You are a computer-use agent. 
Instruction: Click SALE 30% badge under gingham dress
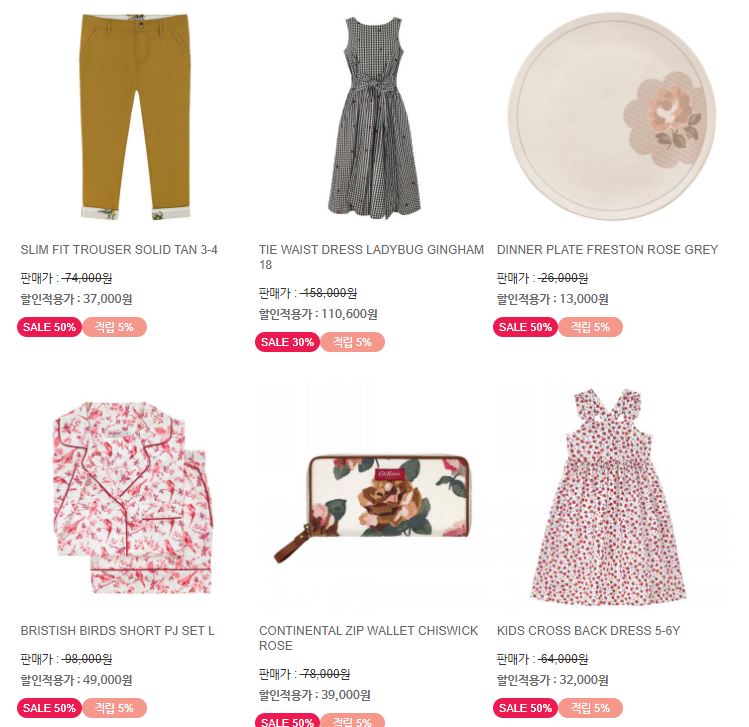tap(288, 342)
